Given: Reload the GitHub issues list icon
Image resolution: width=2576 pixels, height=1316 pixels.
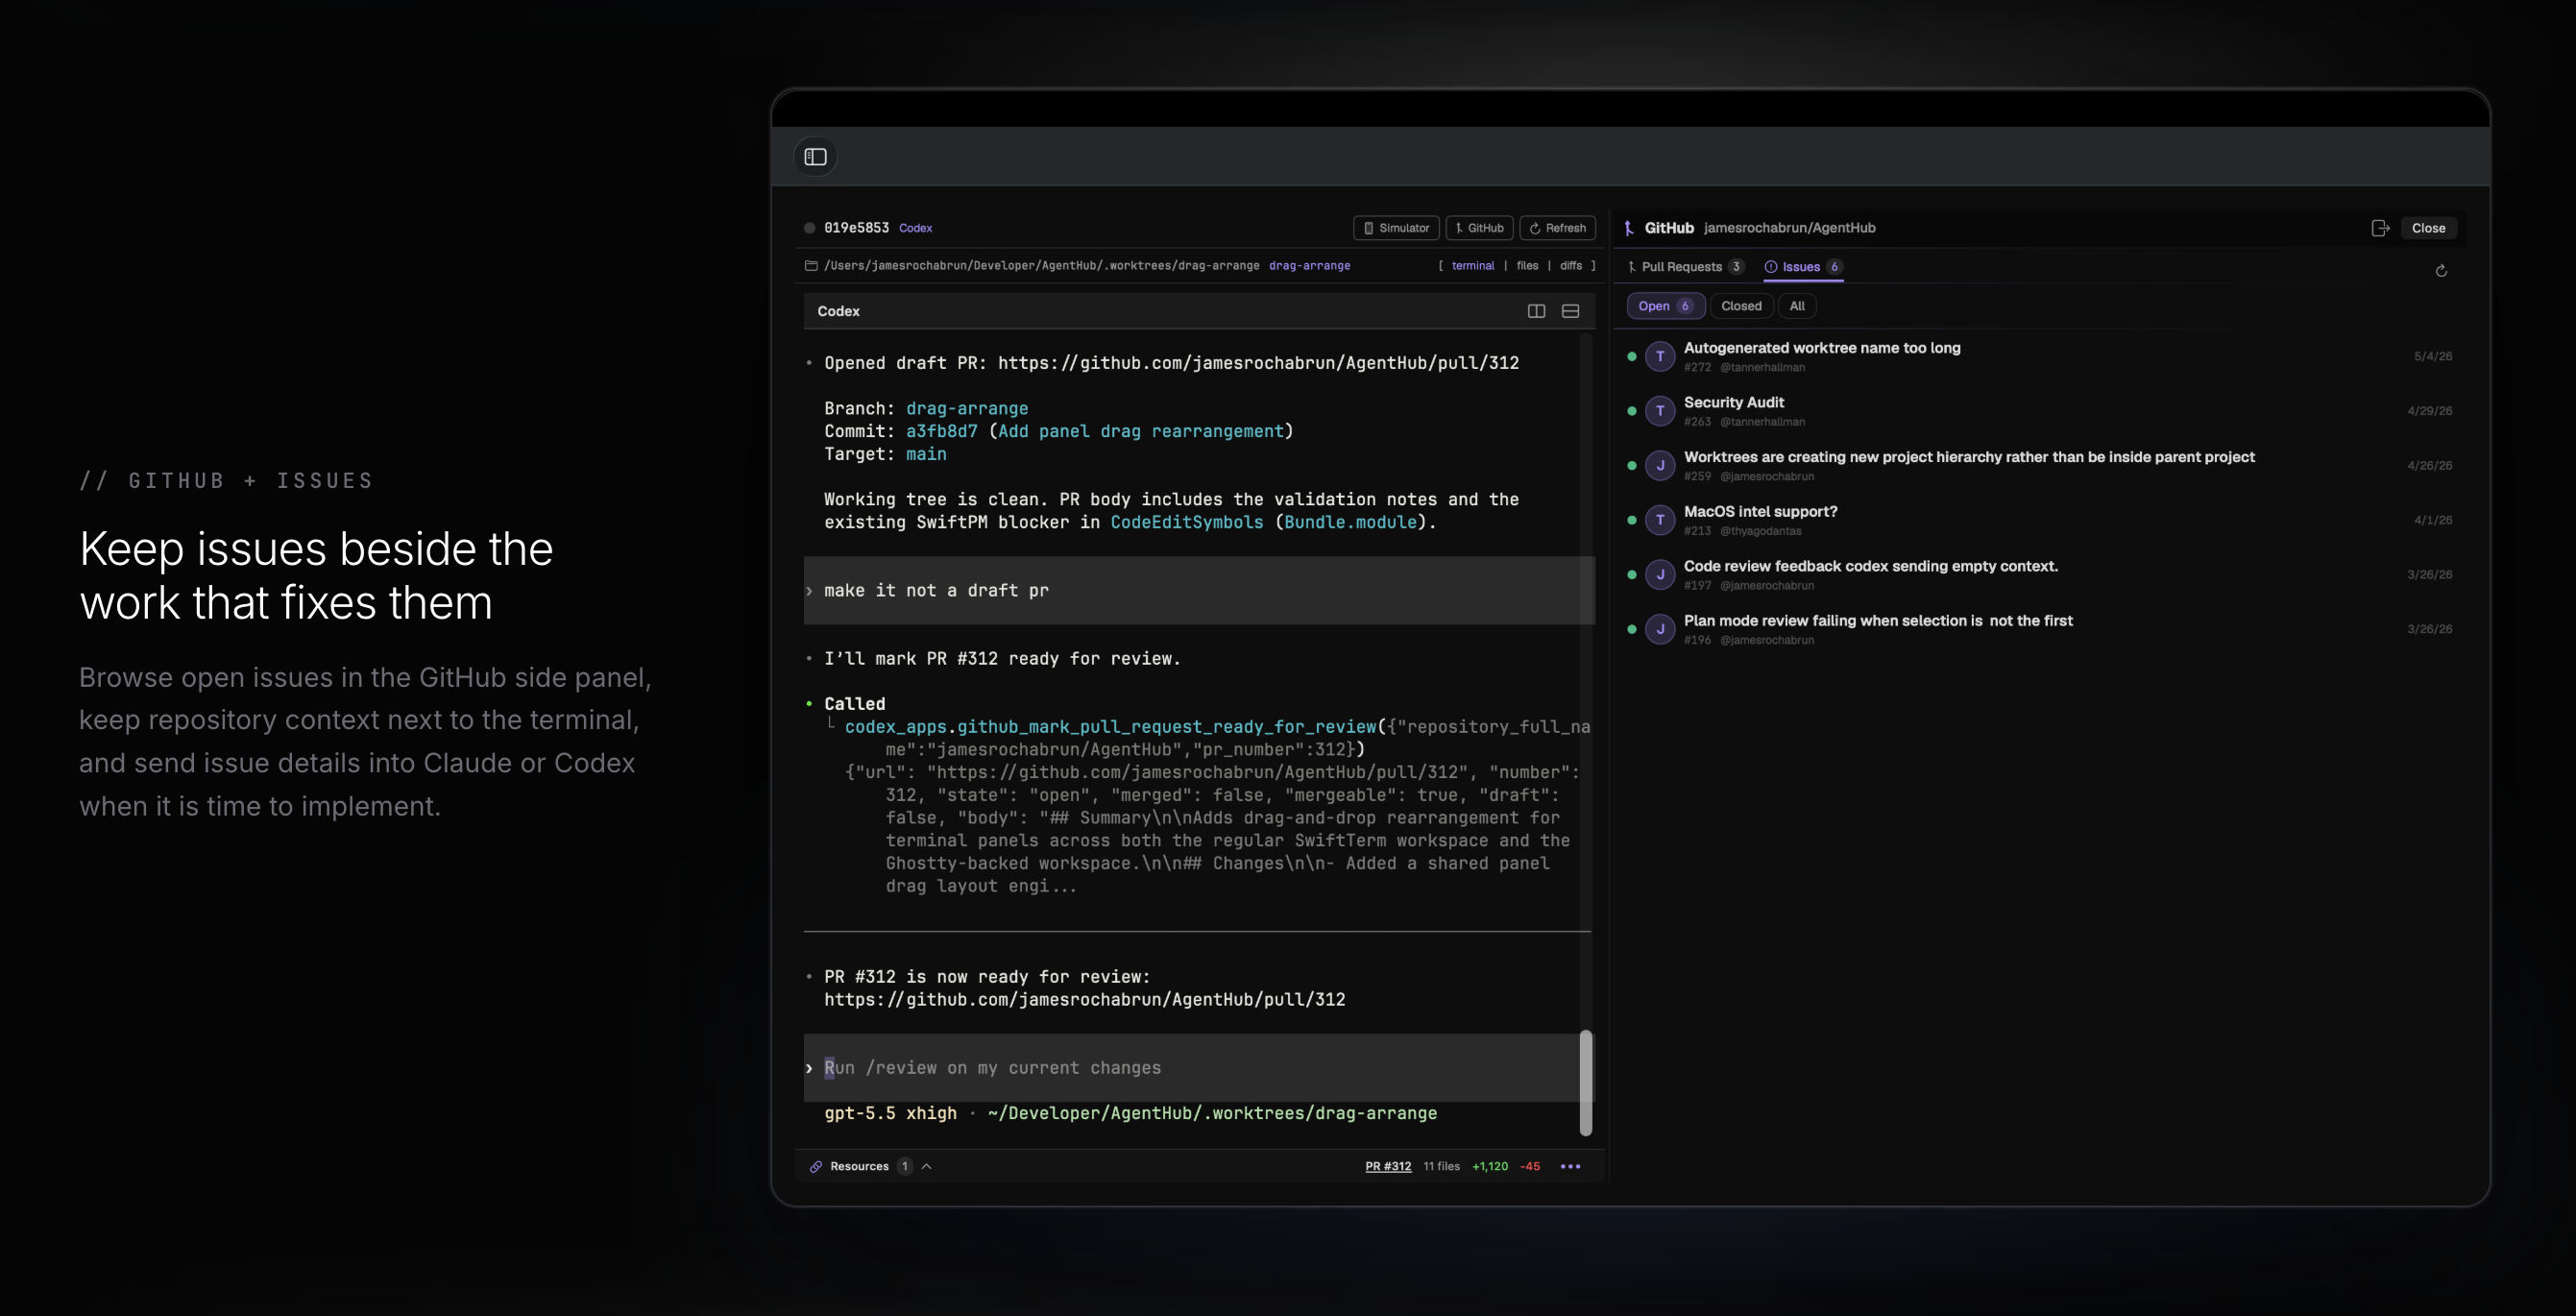Looking at the screenshot, I should tap(2441, 271).
